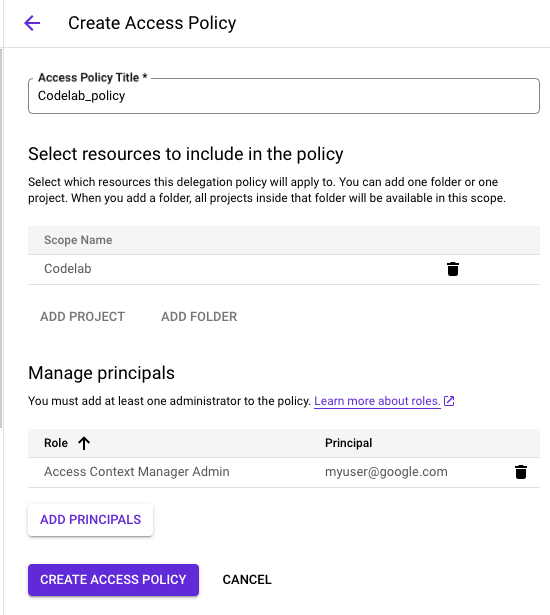
Task: Click the myuser@google.com principal entry
Action: (x=386, y=472)
